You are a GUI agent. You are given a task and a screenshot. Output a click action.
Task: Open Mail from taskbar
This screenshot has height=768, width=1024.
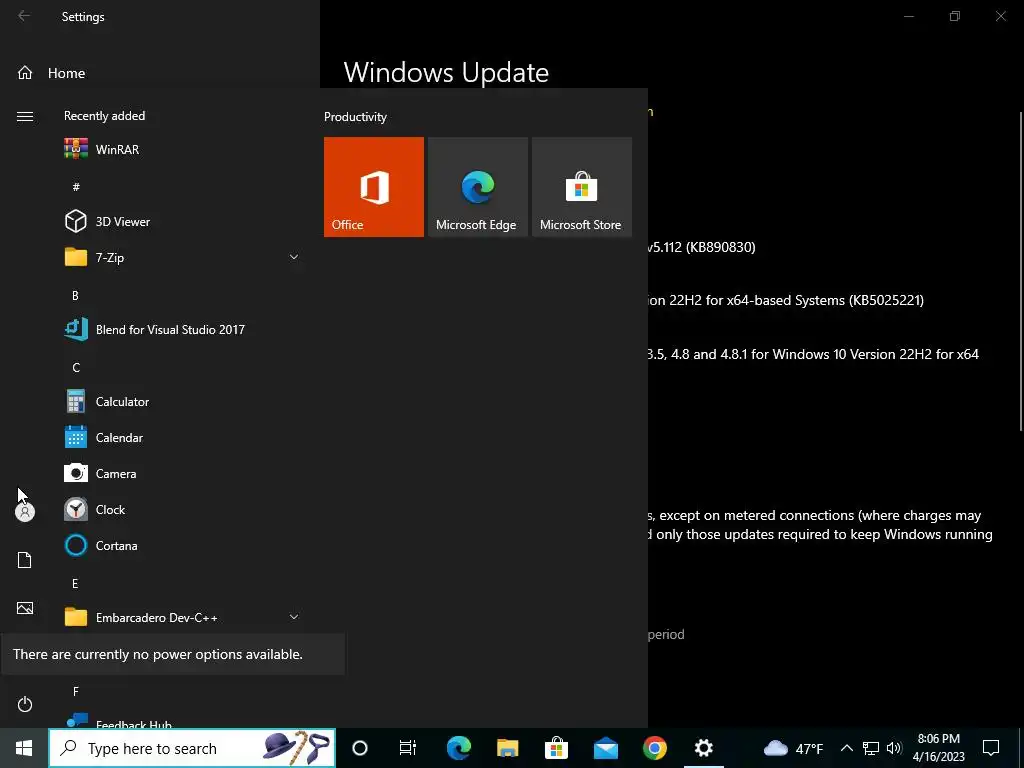point(605,748)
